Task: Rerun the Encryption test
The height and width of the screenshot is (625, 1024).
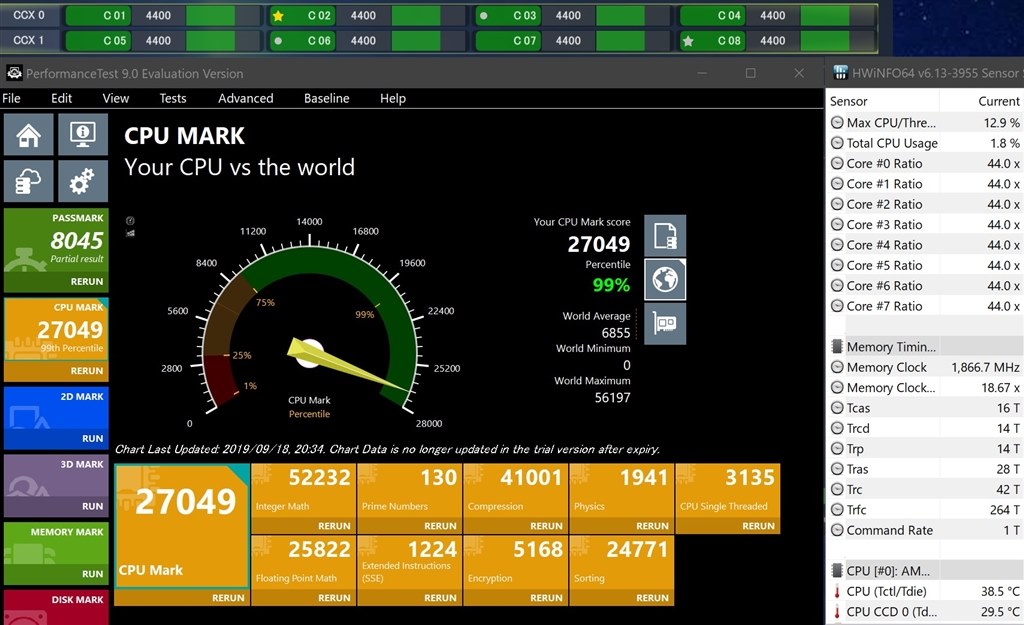Action: (x=546, y=598)
